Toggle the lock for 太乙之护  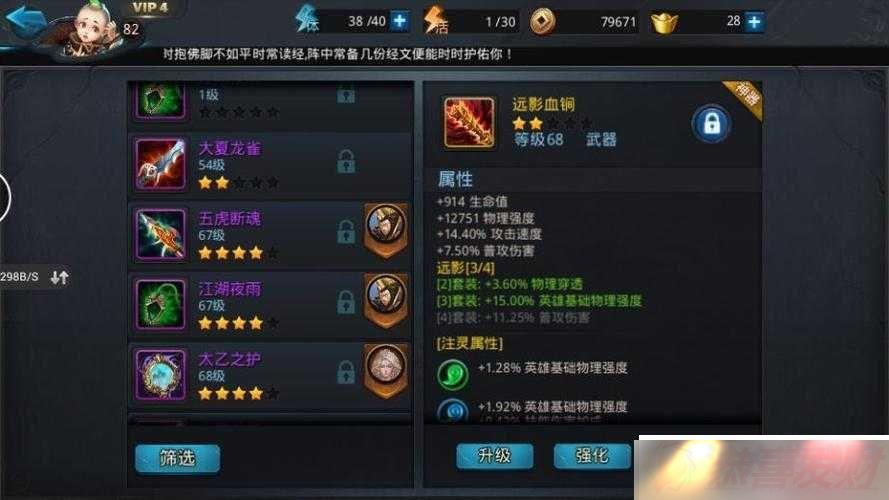coord(346,372)
